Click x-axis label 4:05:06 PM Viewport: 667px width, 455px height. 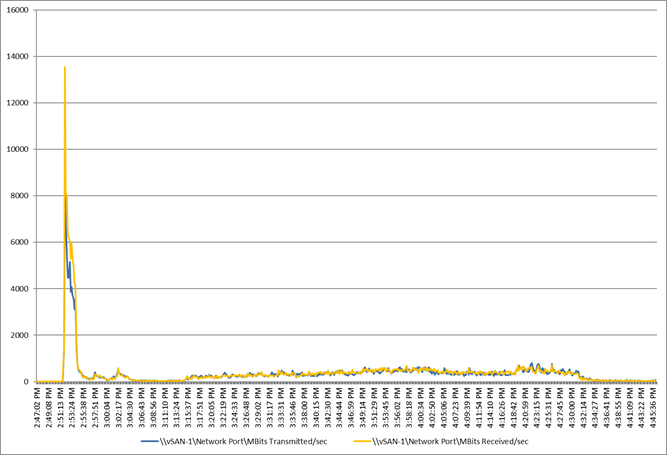[x=445, y=407]
